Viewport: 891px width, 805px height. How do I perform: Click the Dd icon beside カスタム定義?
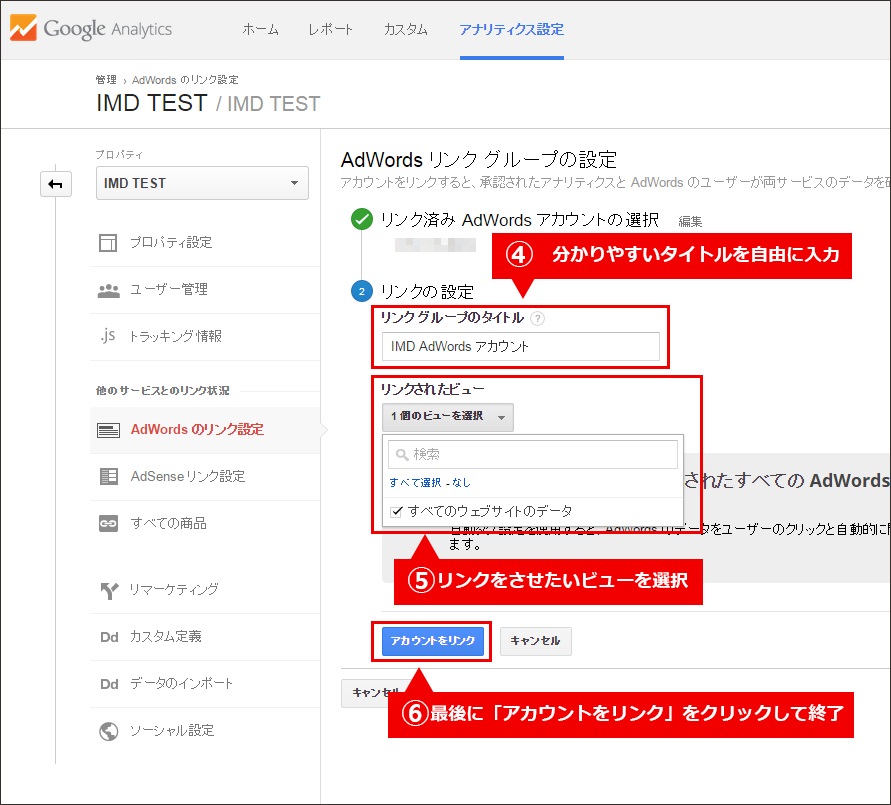pos(109,637)
